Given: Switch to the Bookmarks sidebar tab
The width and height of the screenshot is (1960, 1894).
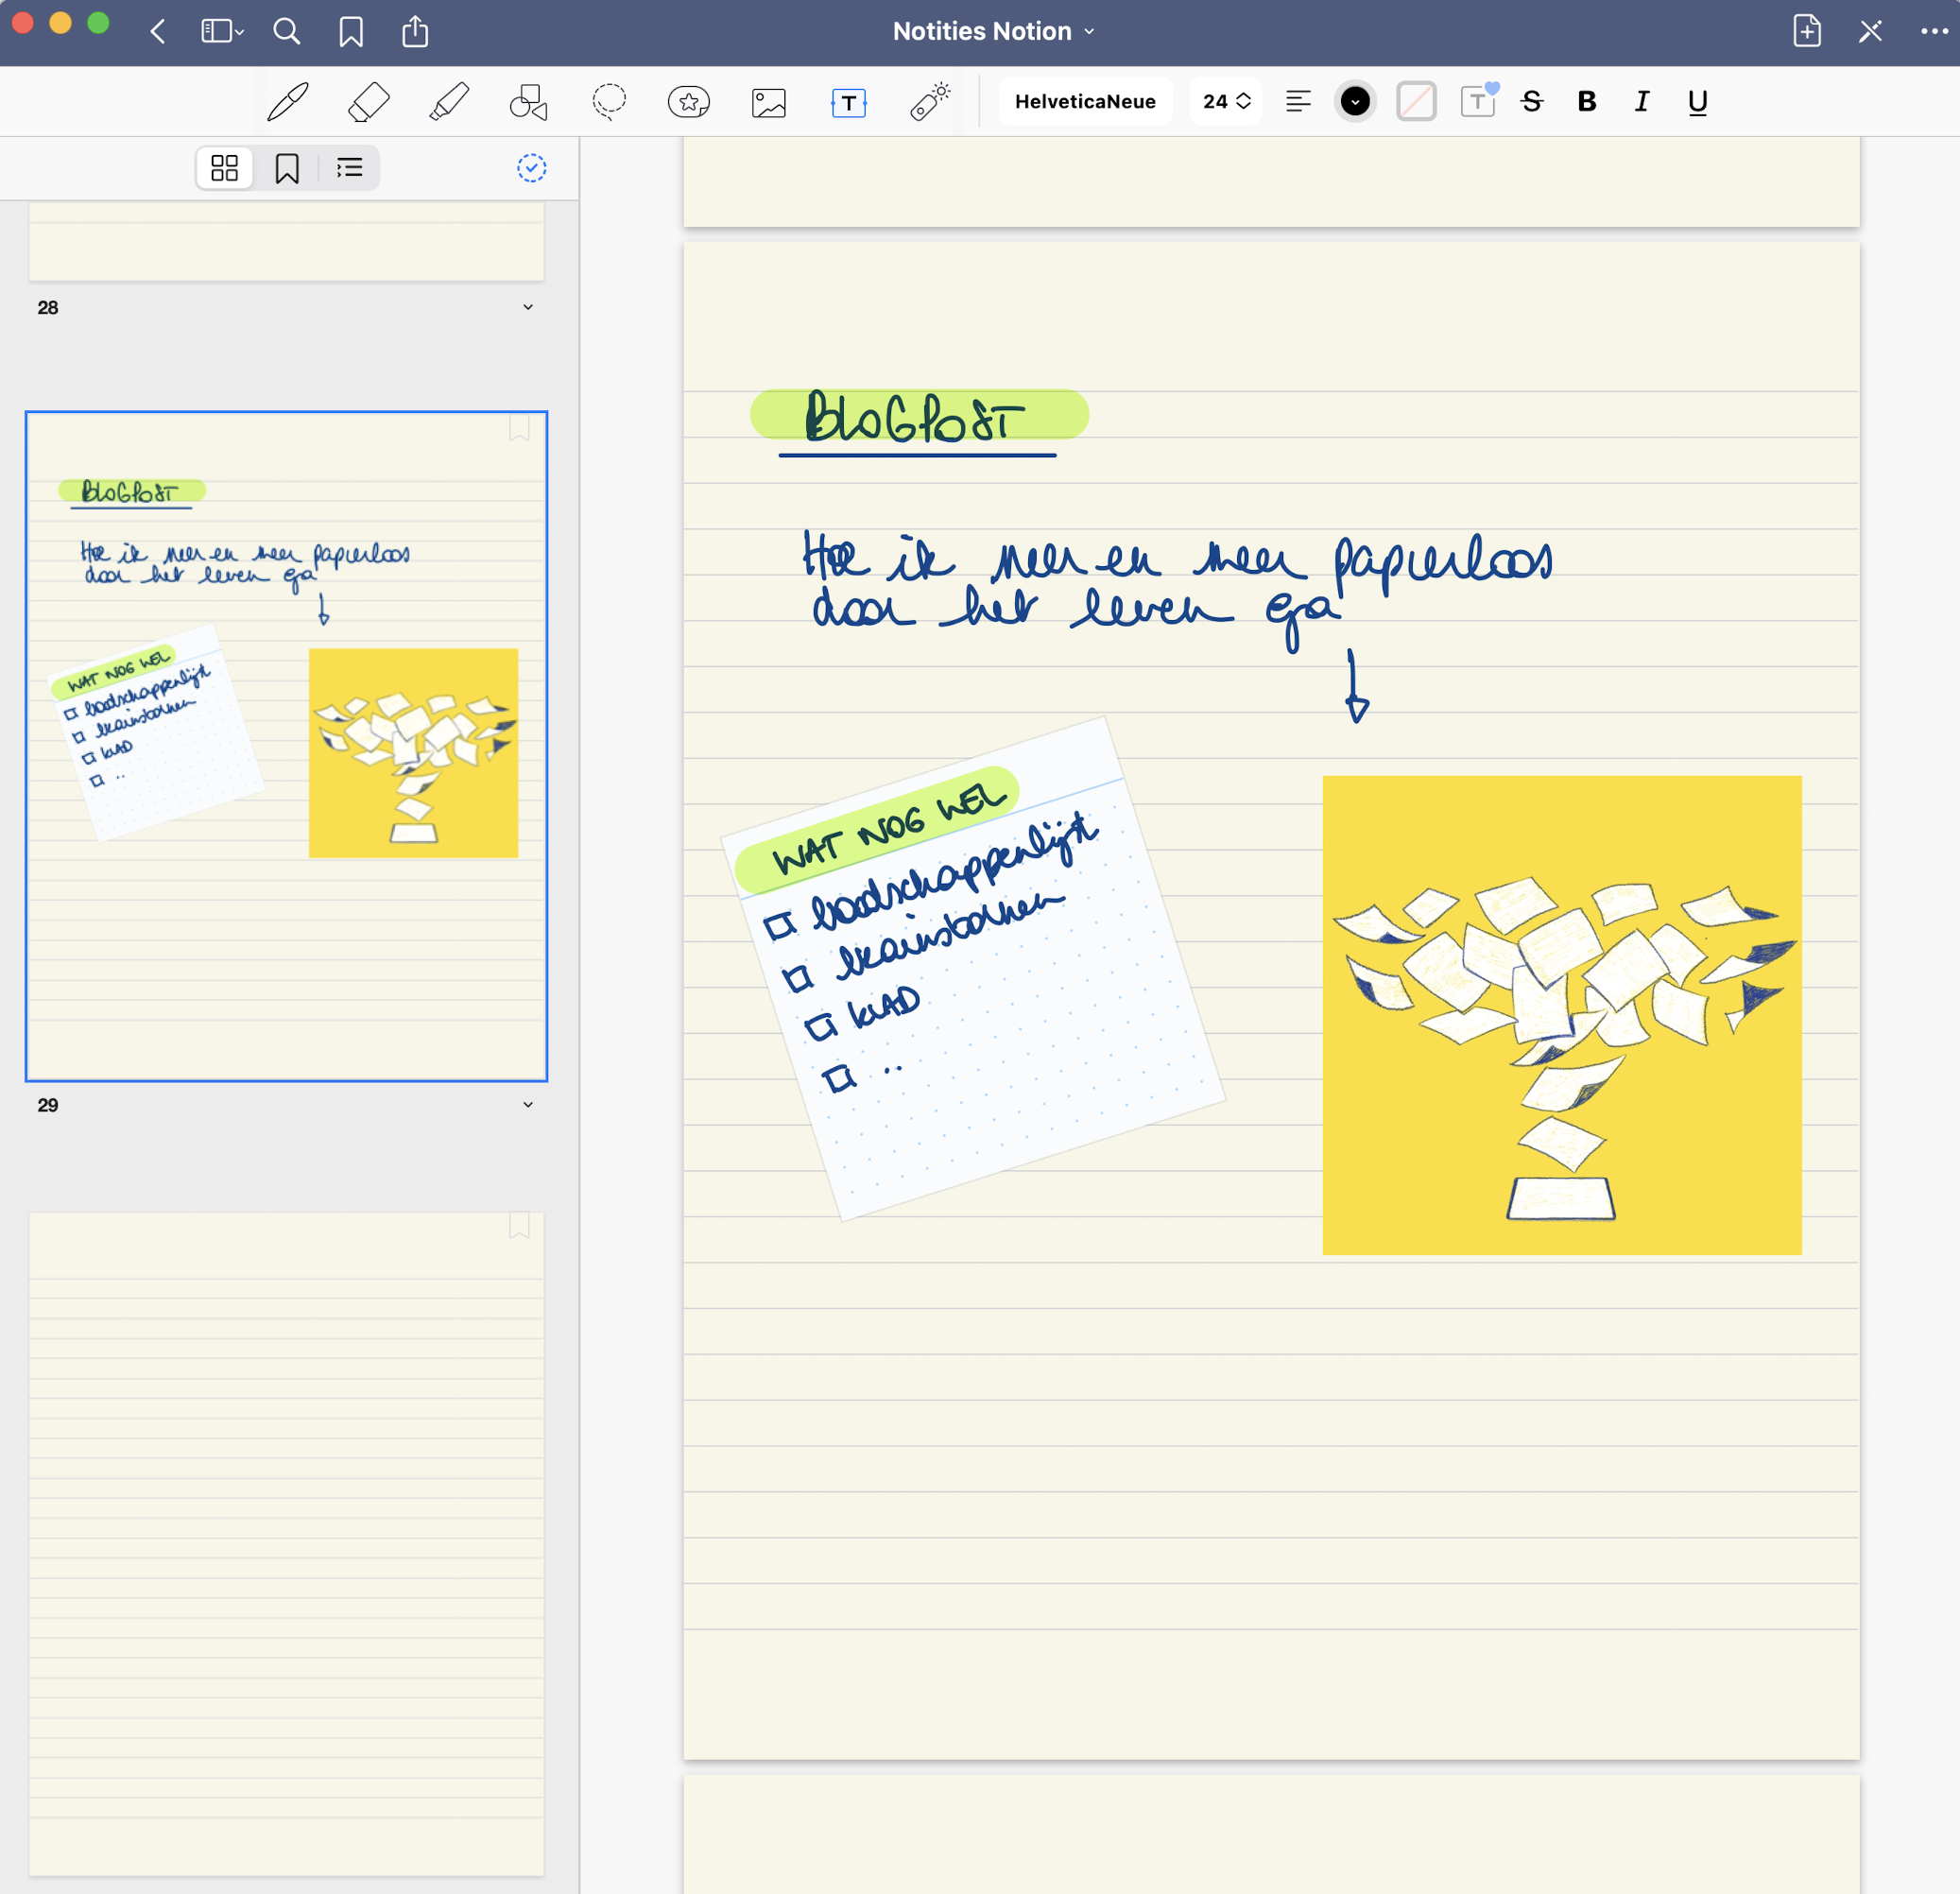Looking at the screenshot, I should point(286,168).
